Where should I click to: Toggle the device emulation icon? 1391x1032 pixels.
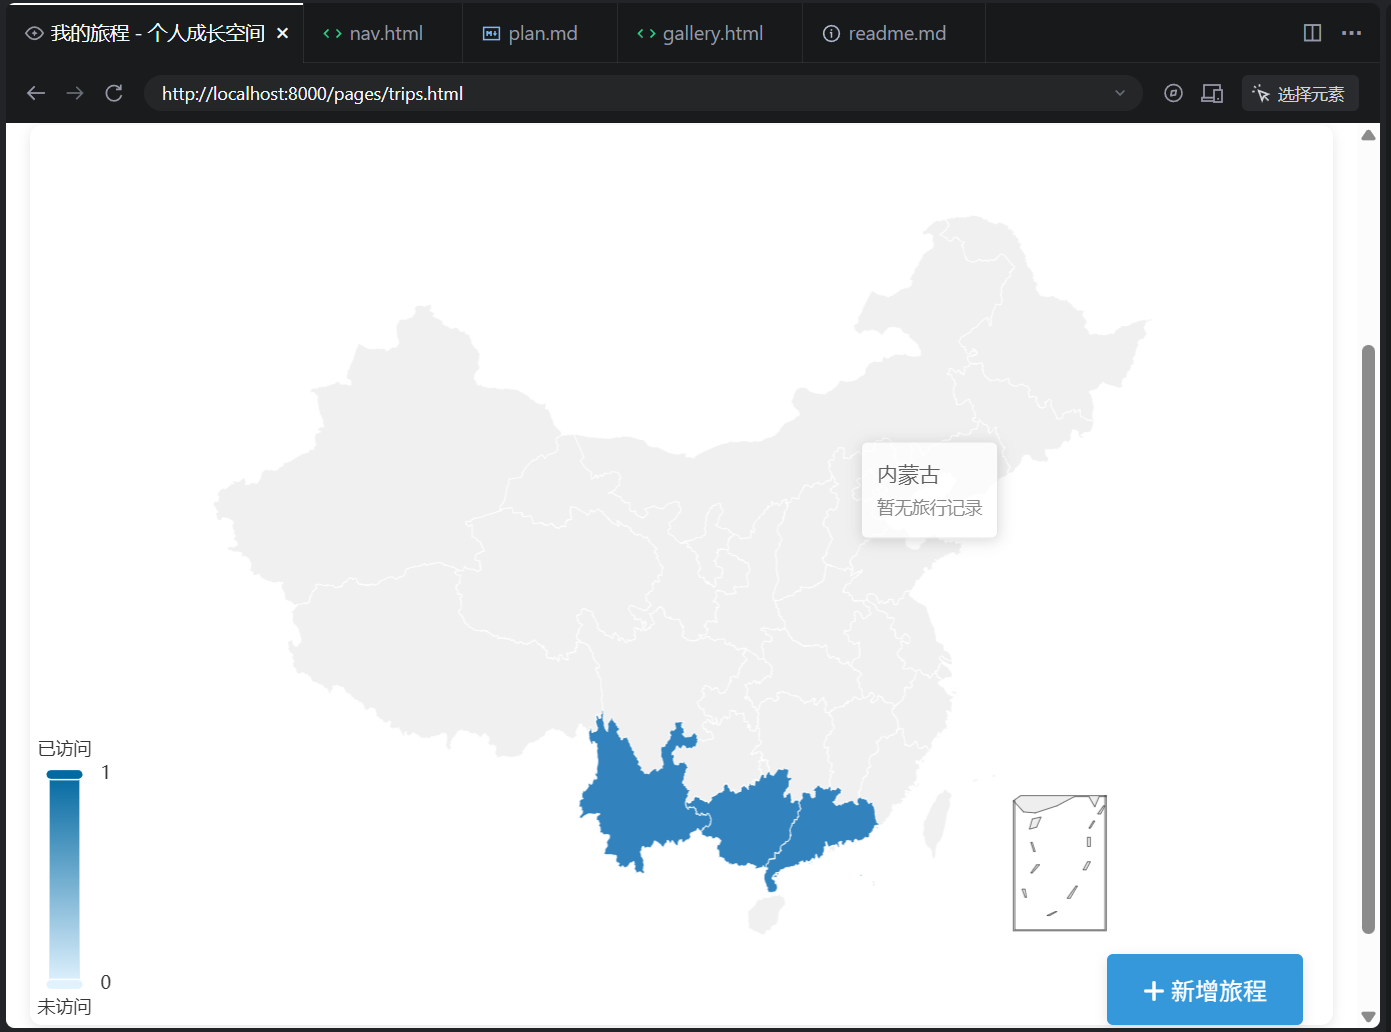click(x=1212, y=93)
